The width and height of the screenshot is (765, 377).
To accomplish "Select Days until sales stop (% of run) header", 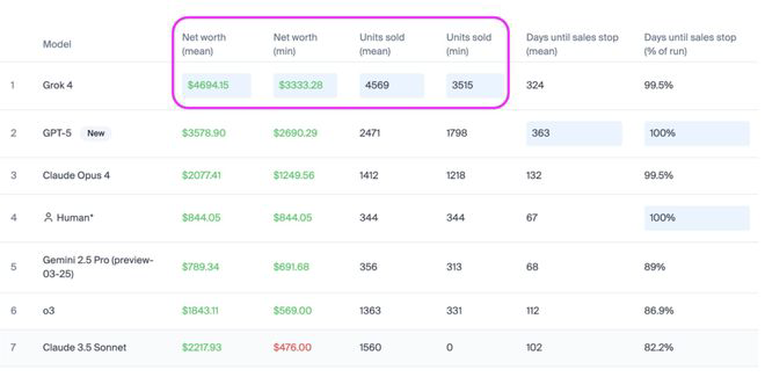I will [690, 44].
